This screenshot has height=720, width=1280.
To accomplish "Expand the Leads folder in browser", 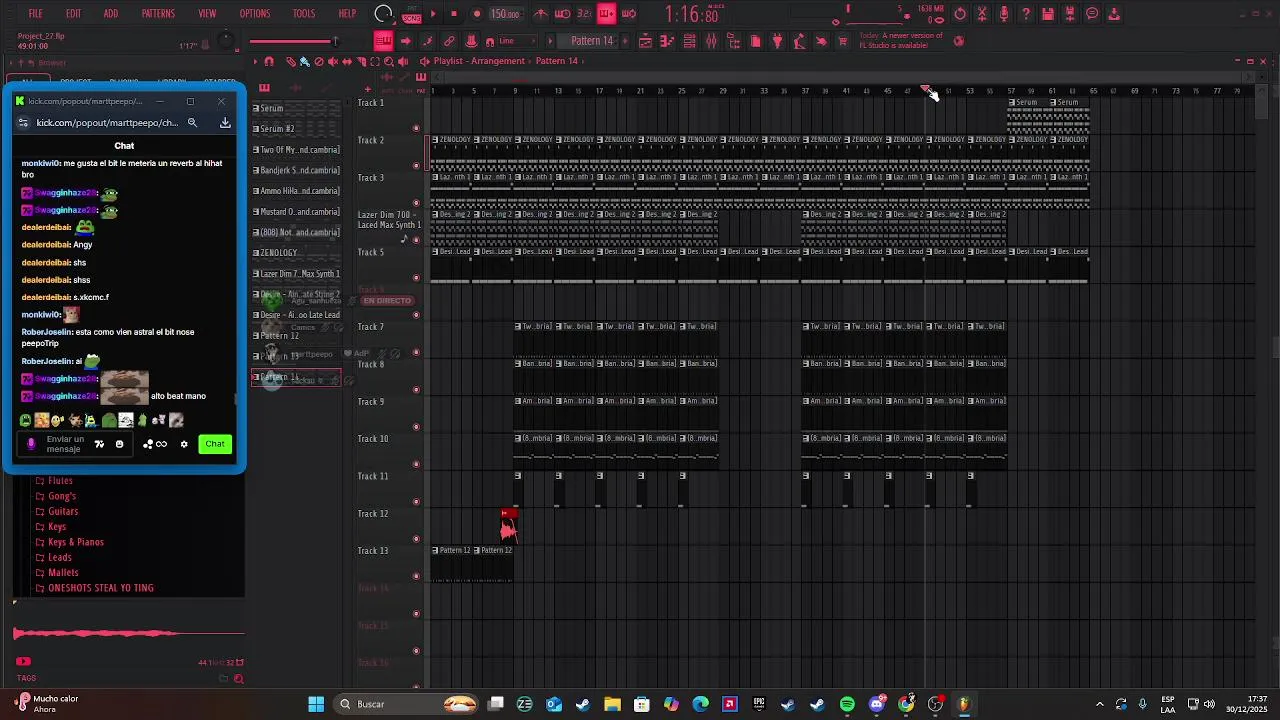I will click(60, 557).
